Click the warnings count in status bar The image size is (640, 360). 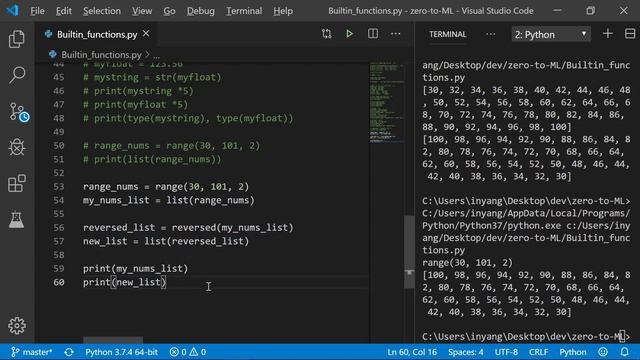pos(198,352)
